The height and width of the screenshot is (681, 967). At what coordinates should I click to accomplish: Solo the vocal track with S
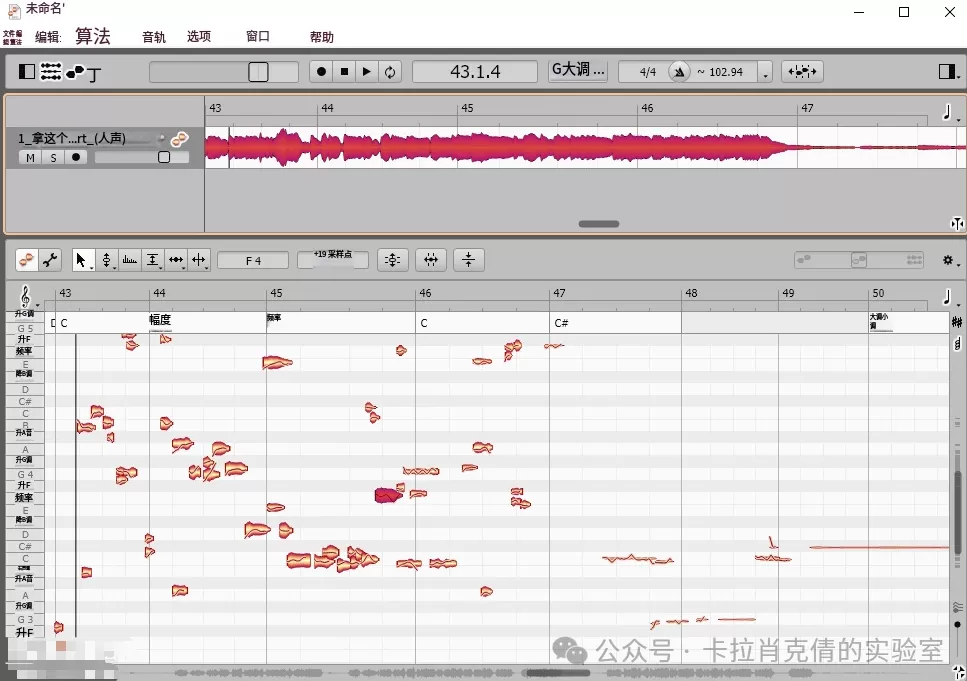53,157
